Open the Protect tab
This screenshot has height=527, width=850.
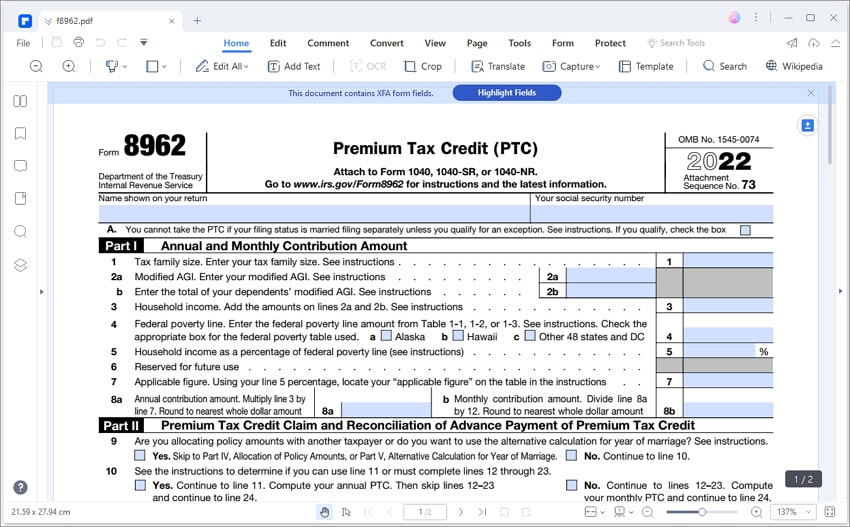pyautogui.click(x=610, y=43)
